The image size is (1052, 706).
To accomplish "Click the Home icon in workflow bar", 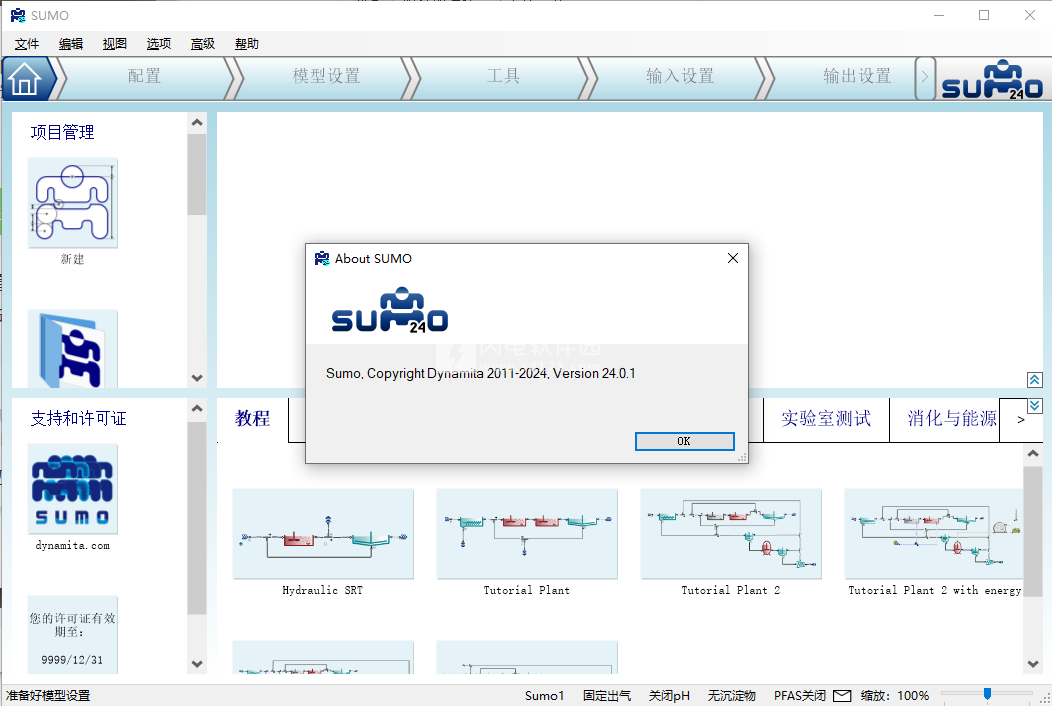I will [25, 79].
